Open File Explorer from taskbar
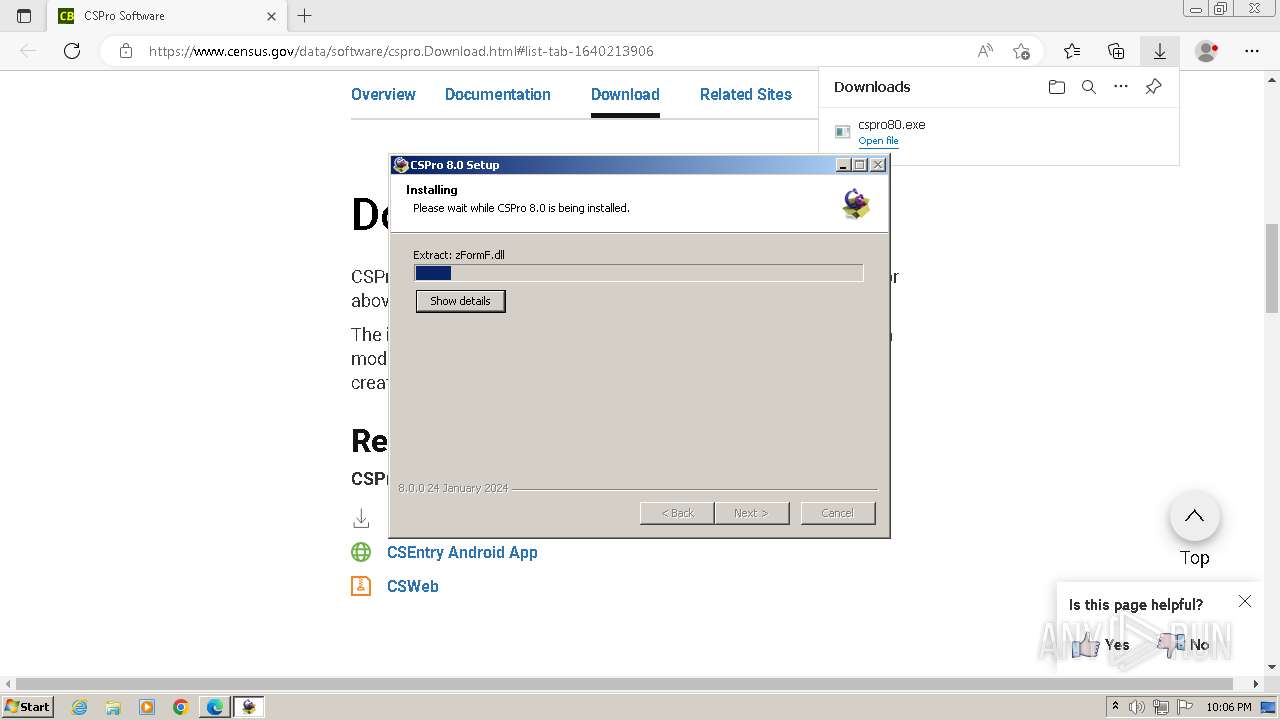Screen dimensions: 1280x720 tap(113, 707)
